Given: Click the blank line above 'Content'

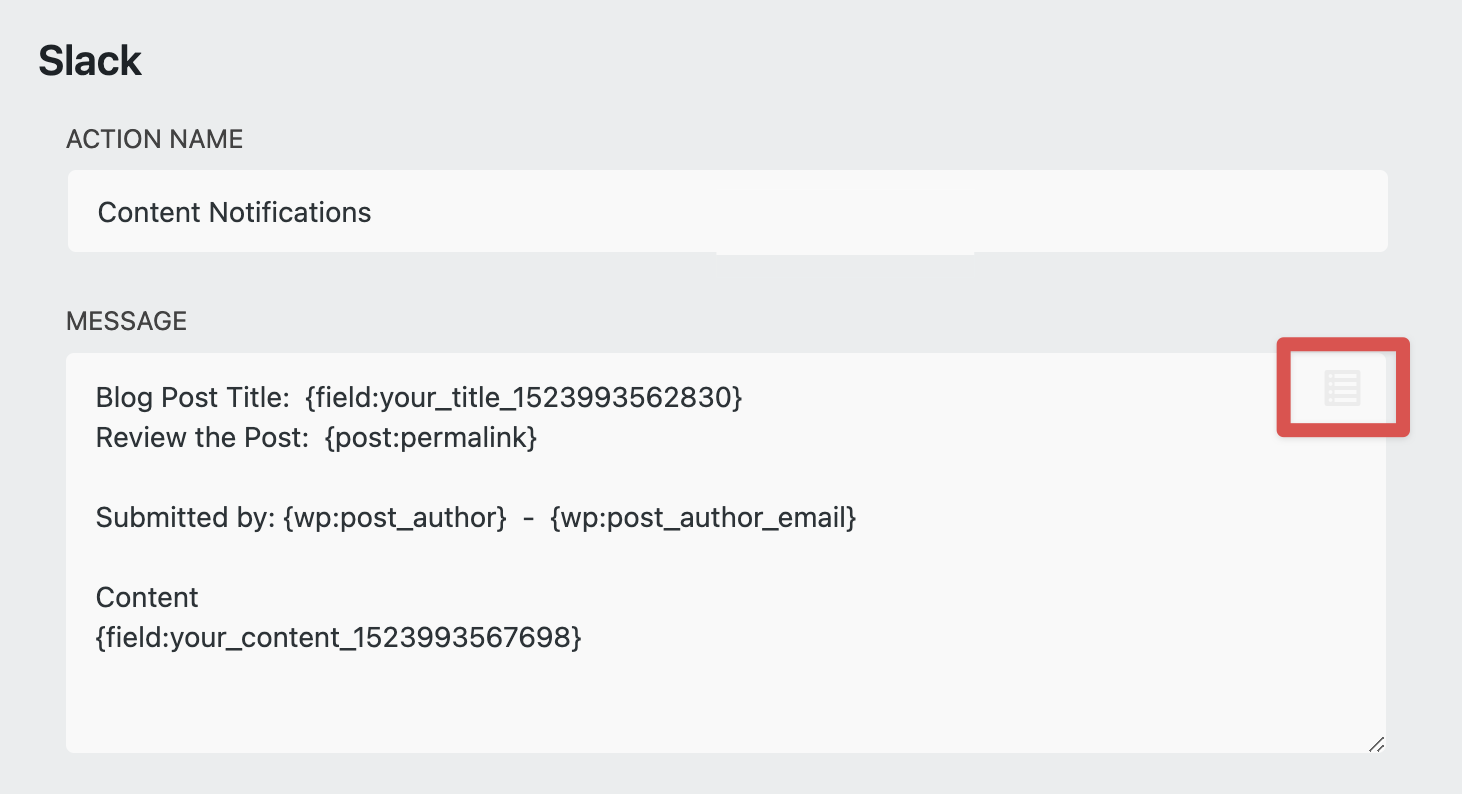Looking at the screenshot, I should click(x=400, y=558).
